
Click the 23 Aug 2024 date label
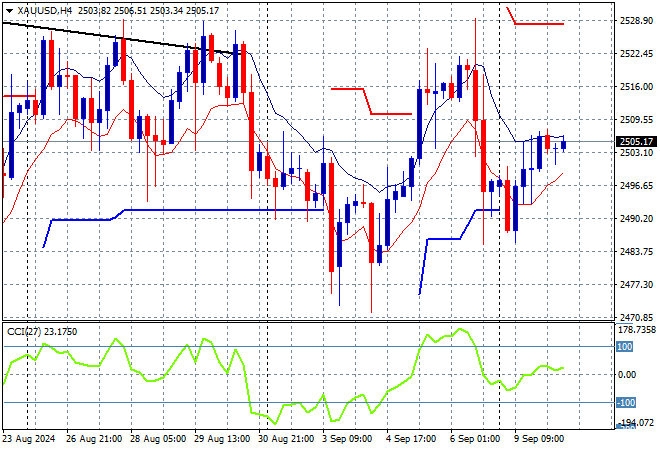click(x=29, y=439)
